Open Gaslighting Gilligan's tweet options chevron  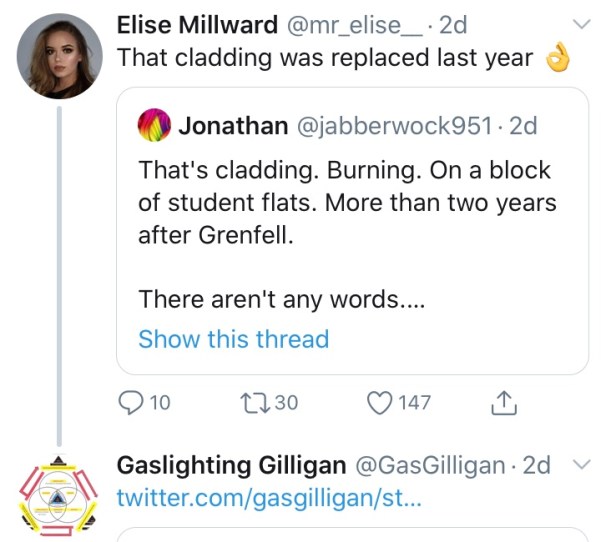click(580, 465)
